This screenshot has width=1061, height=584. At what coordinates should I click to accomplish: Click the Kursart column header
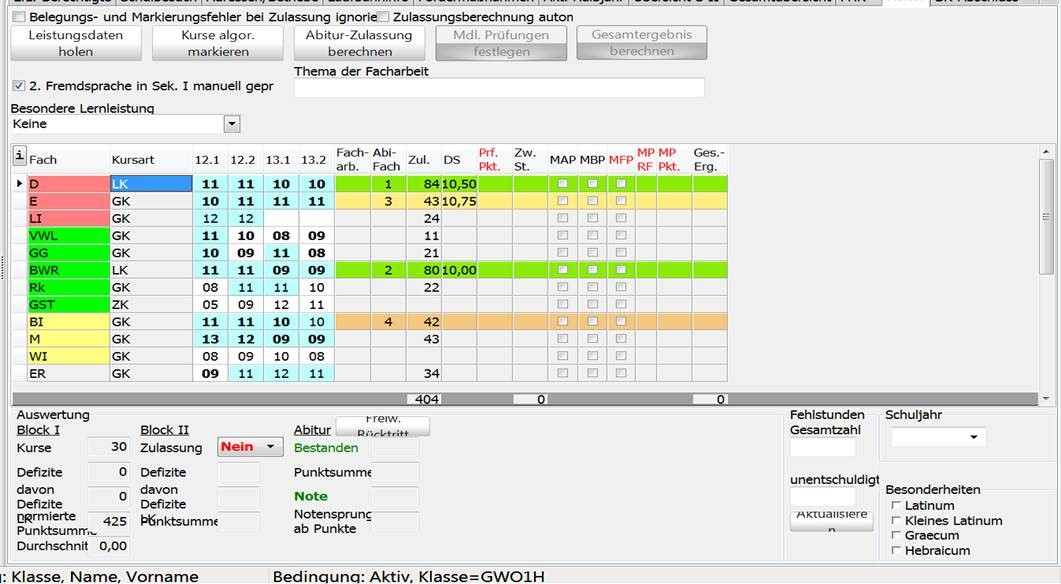(x=151, y=160)
